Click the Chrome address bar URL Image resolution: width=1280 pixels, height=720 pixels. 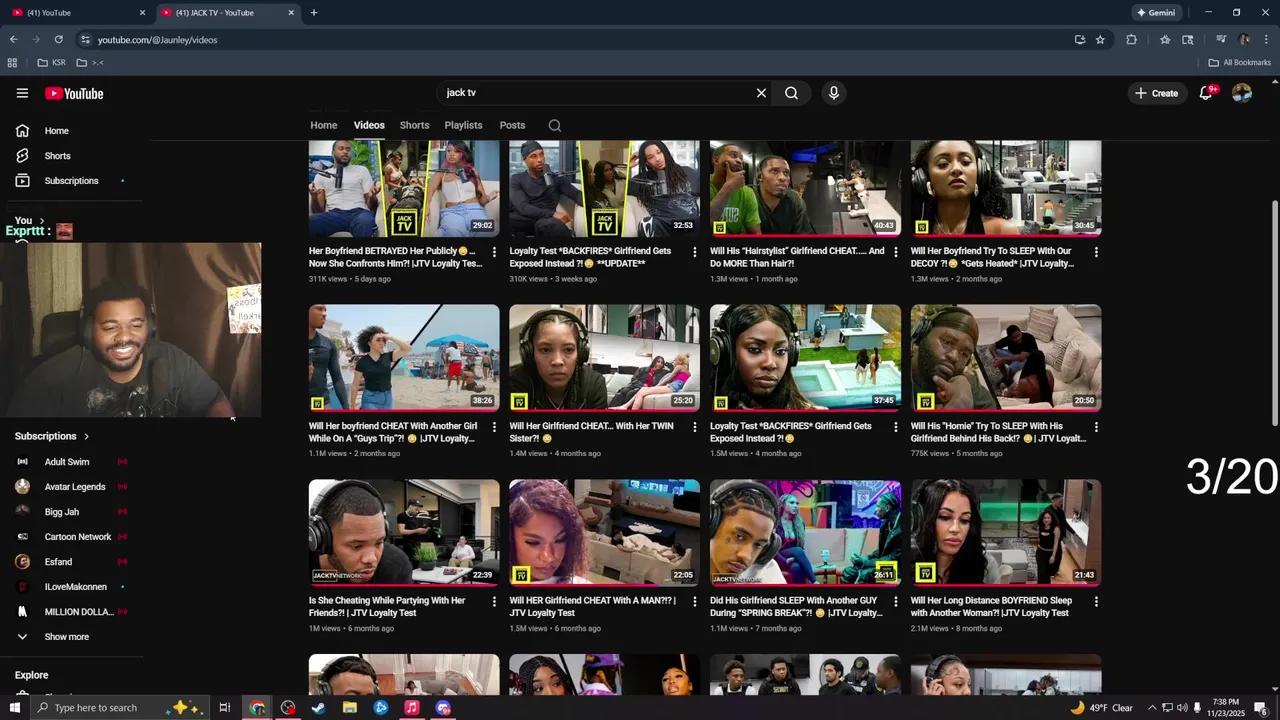tap(157, 40)
